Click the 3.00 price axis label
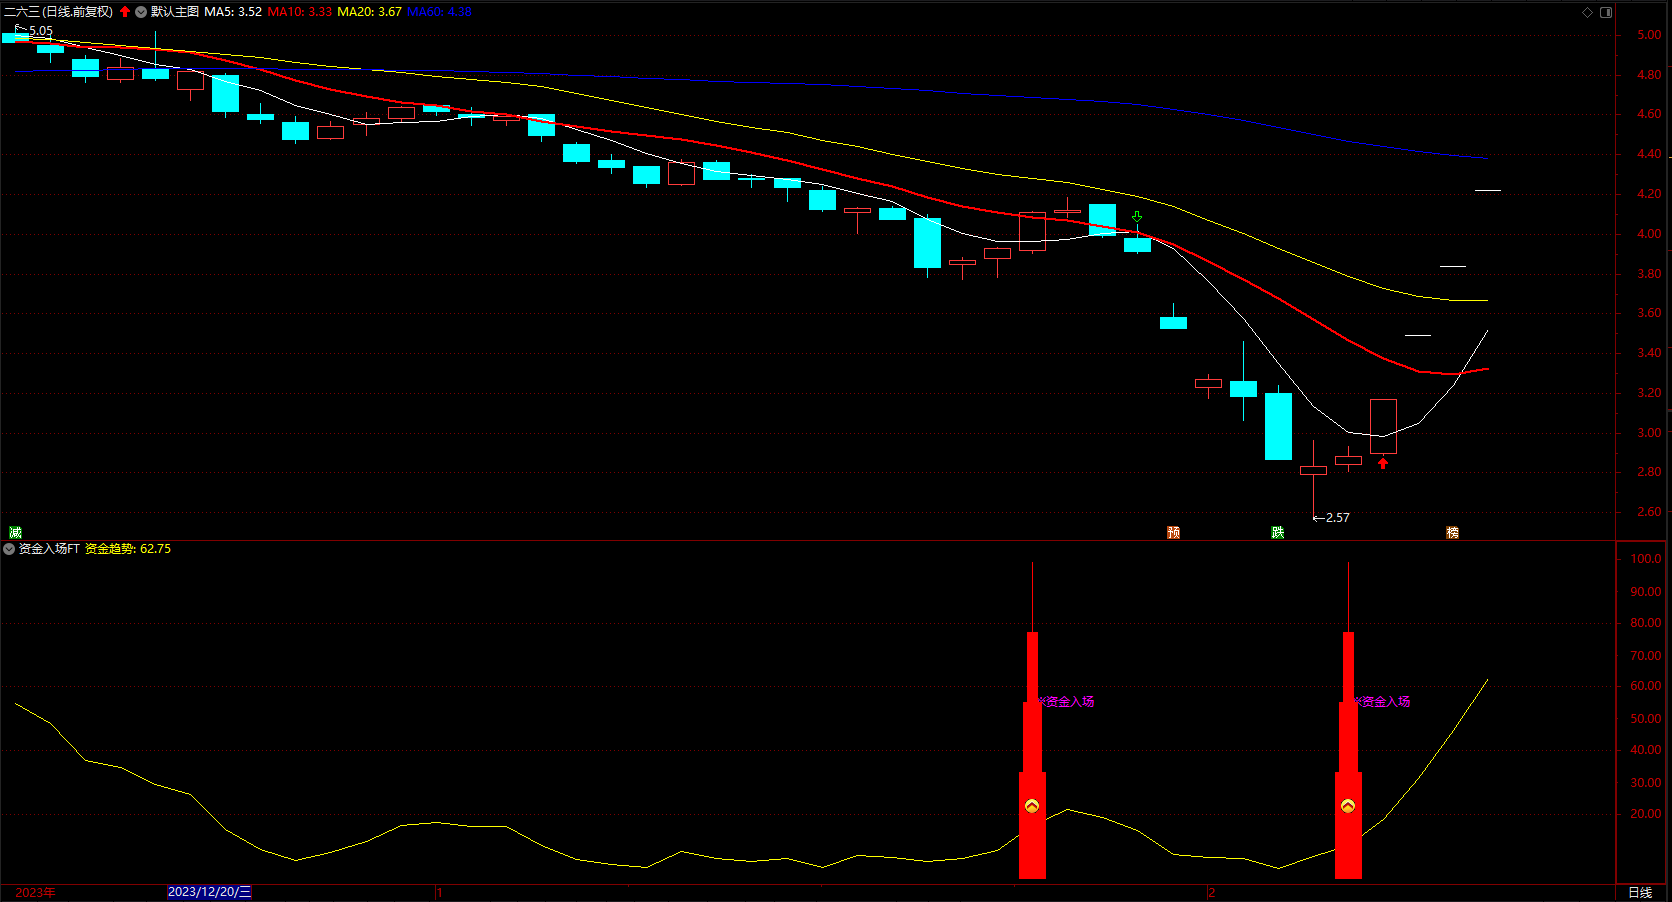 click(x=1649, y=433)
